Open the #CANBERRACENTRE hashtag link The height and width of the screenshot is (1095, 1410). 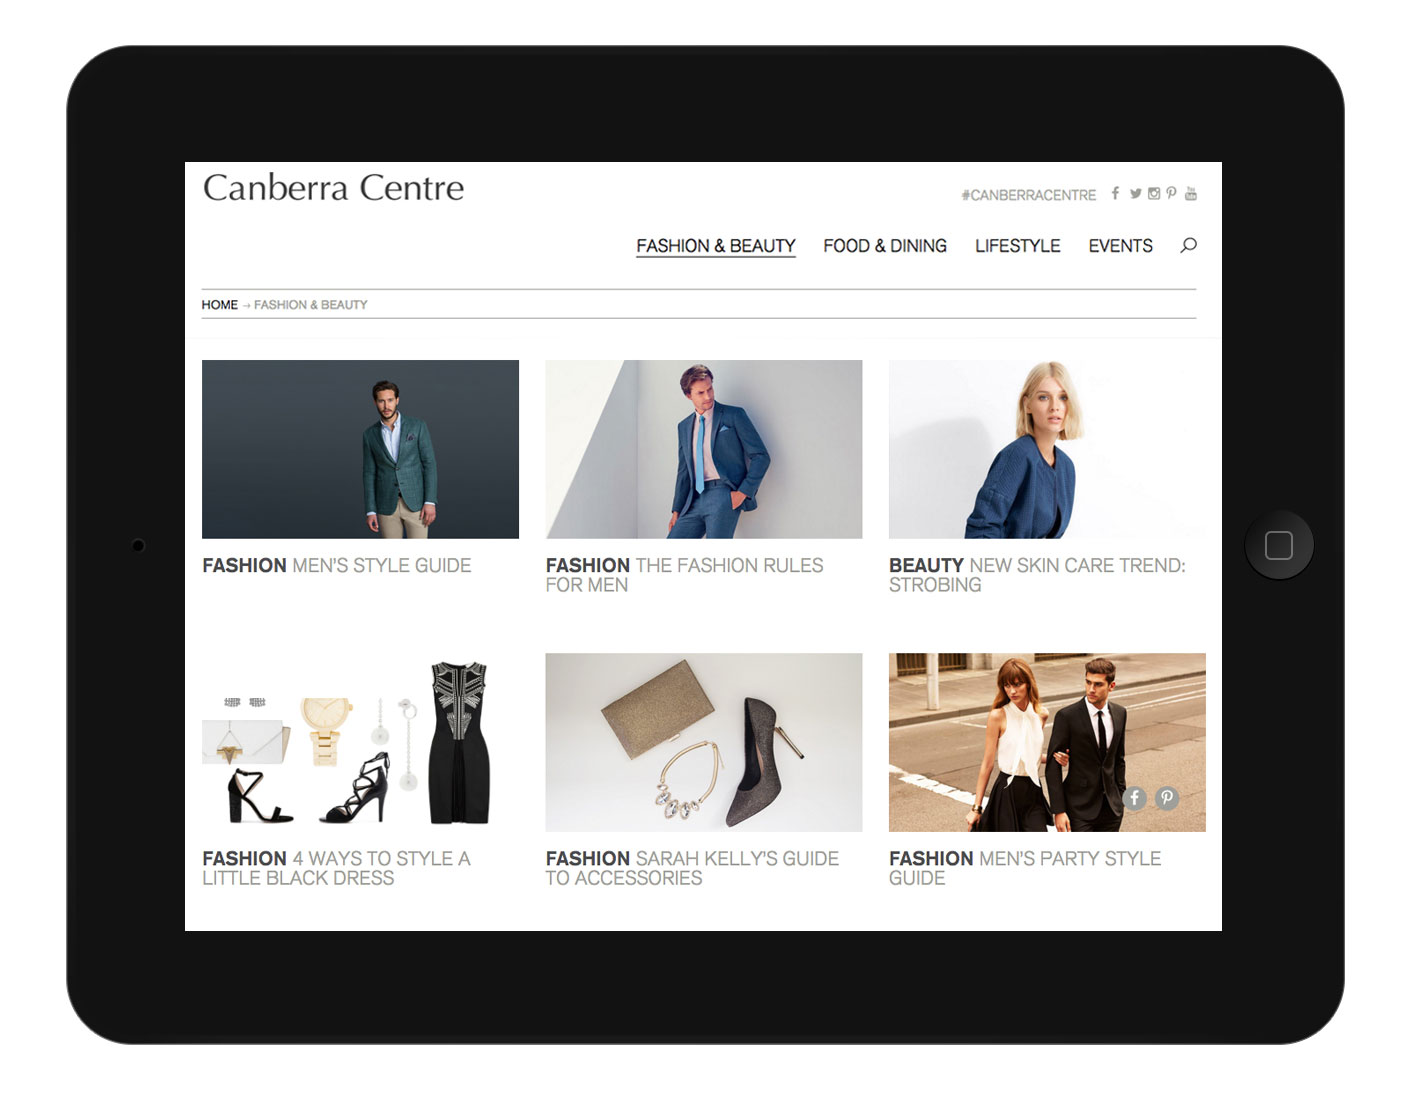tap(1029, 195)
